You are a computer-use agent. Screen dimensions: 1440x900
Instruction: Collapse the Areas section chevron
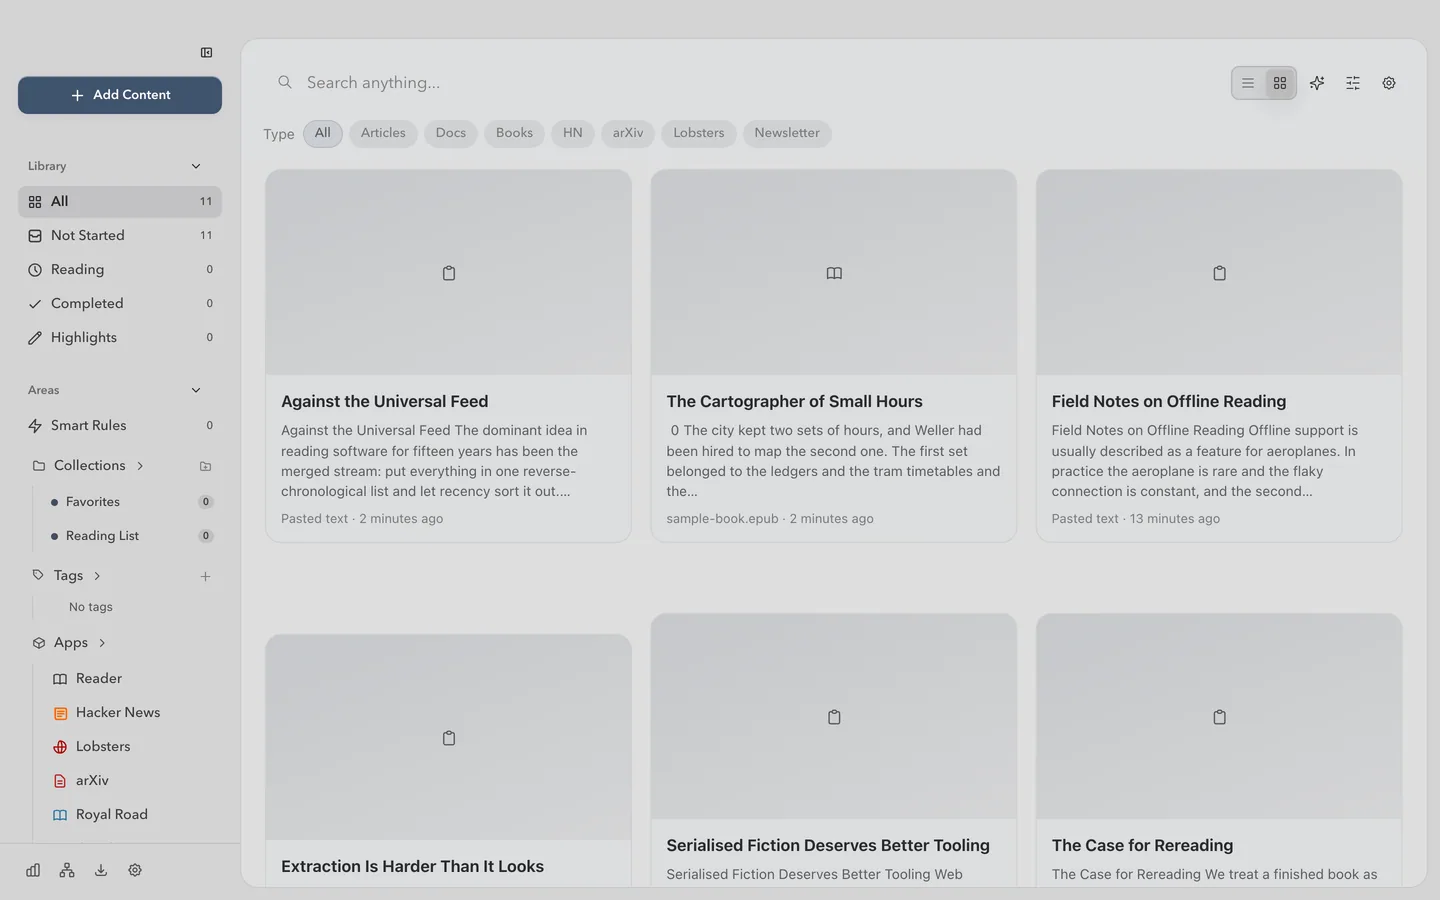click(196, 390)
